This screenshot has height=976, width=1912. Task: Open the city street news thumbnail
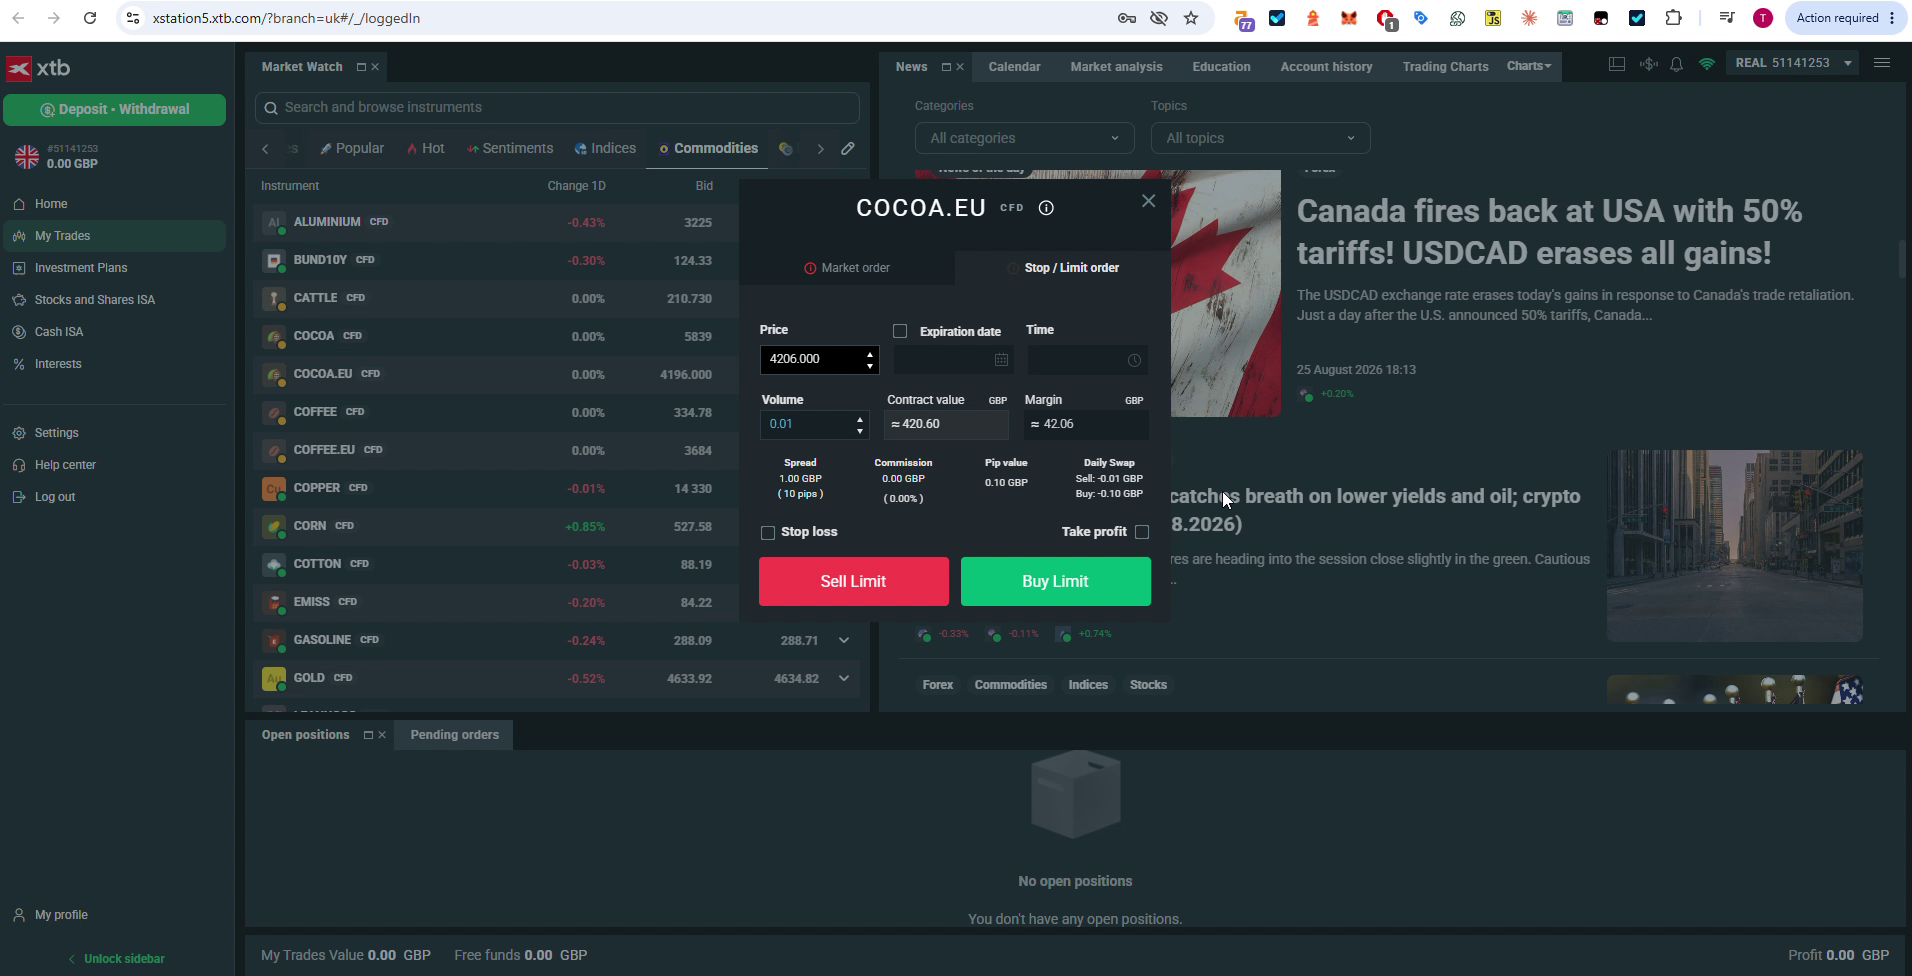point(1734,546)
